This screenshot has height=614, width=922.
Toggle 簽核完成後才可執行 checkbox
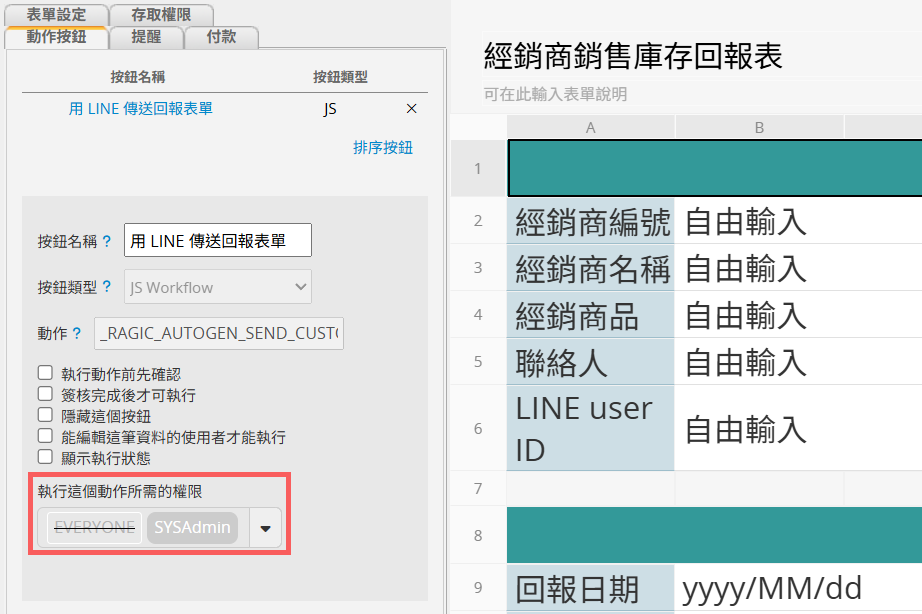coord(45,394)
